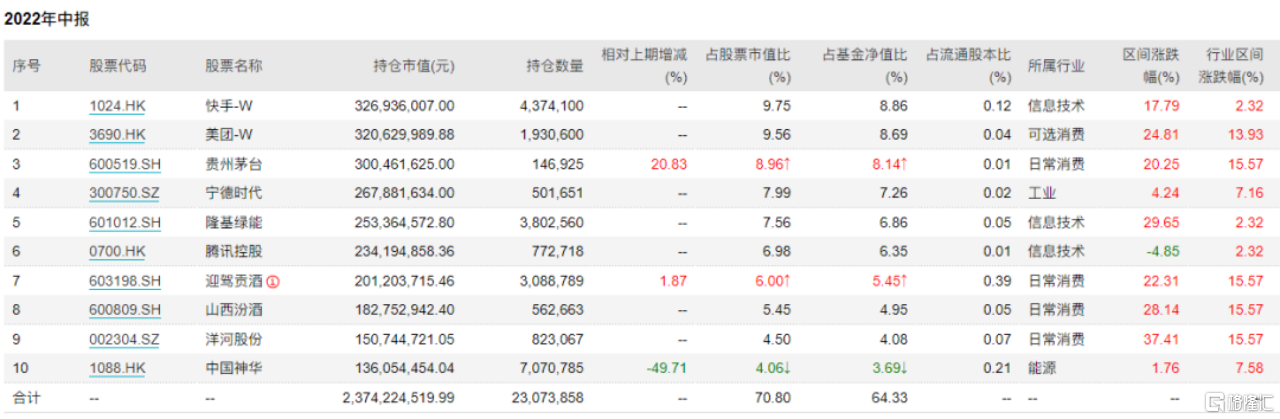The image size is (1280, 419).
Task: Select the stock name 隆基绿能
Action: pyautogui.click(x=234, y=222)
